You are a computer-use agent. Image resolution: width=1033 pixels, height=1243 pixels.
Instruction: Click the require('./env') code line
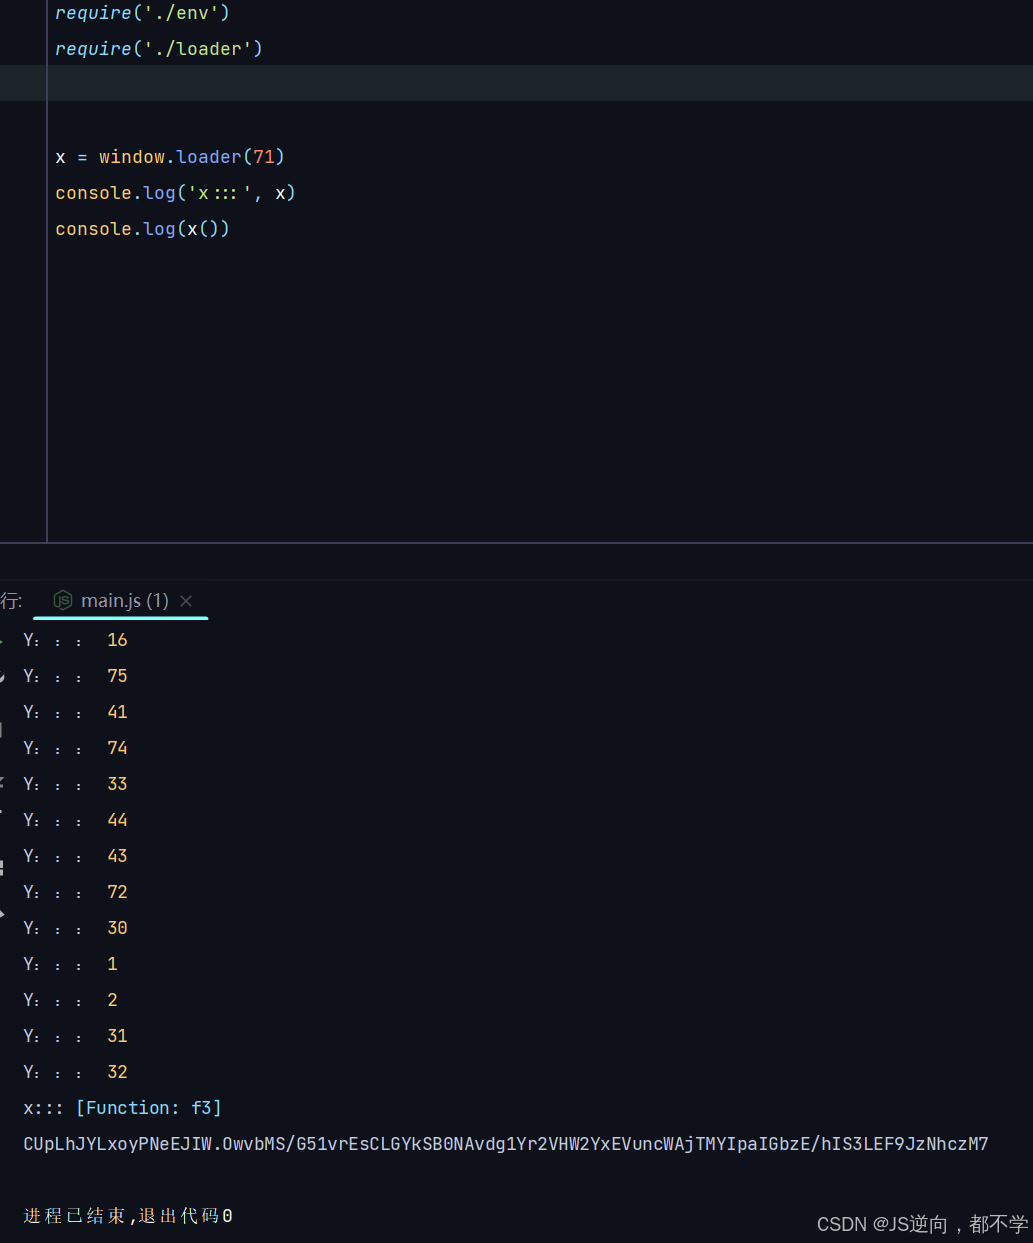(142, 13)
